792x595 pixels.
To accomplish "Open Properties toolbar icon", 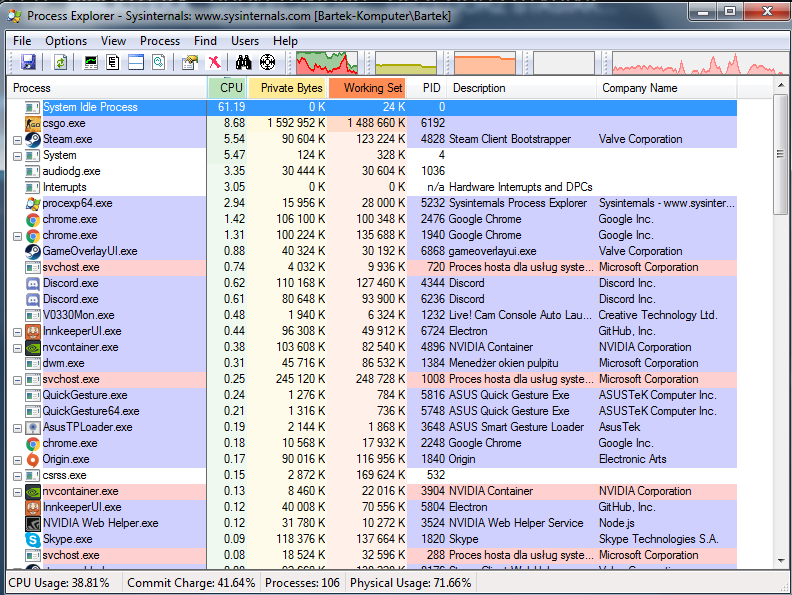I will coord(189,63).
